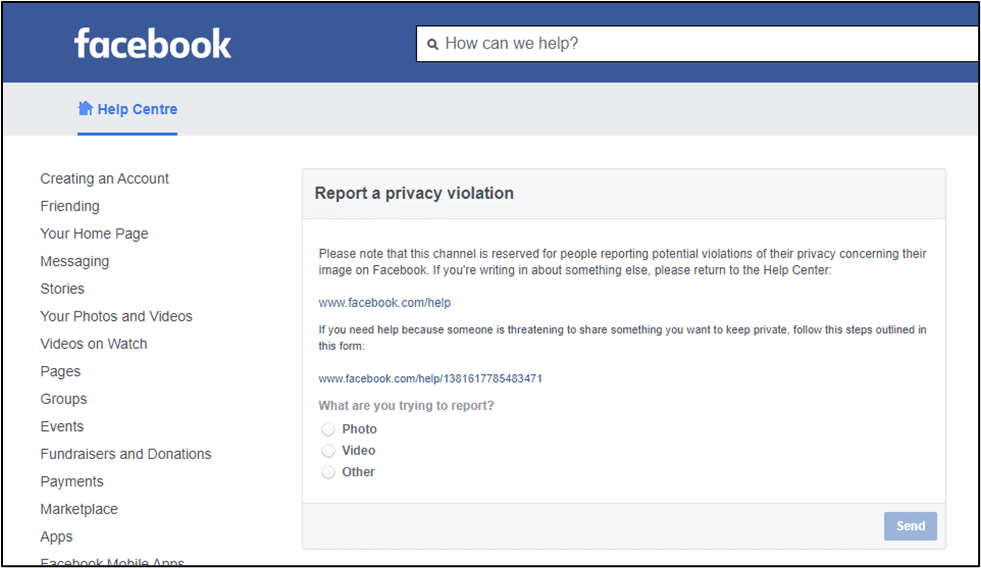The image size is (981, 568).
Task: Open the Stories help topic
Action: (63, 289)
